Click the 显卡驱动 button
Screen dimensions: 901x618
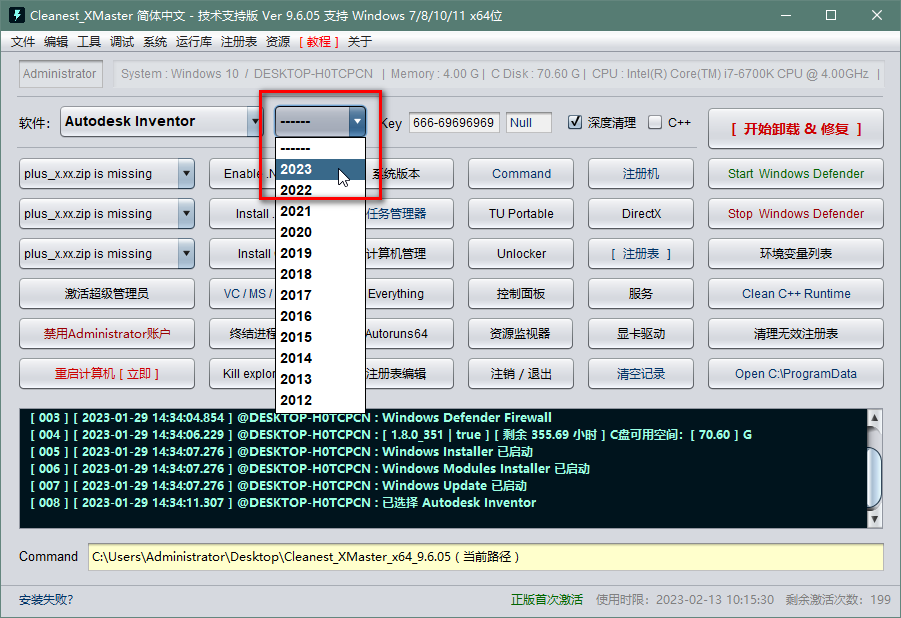(641, 333)
